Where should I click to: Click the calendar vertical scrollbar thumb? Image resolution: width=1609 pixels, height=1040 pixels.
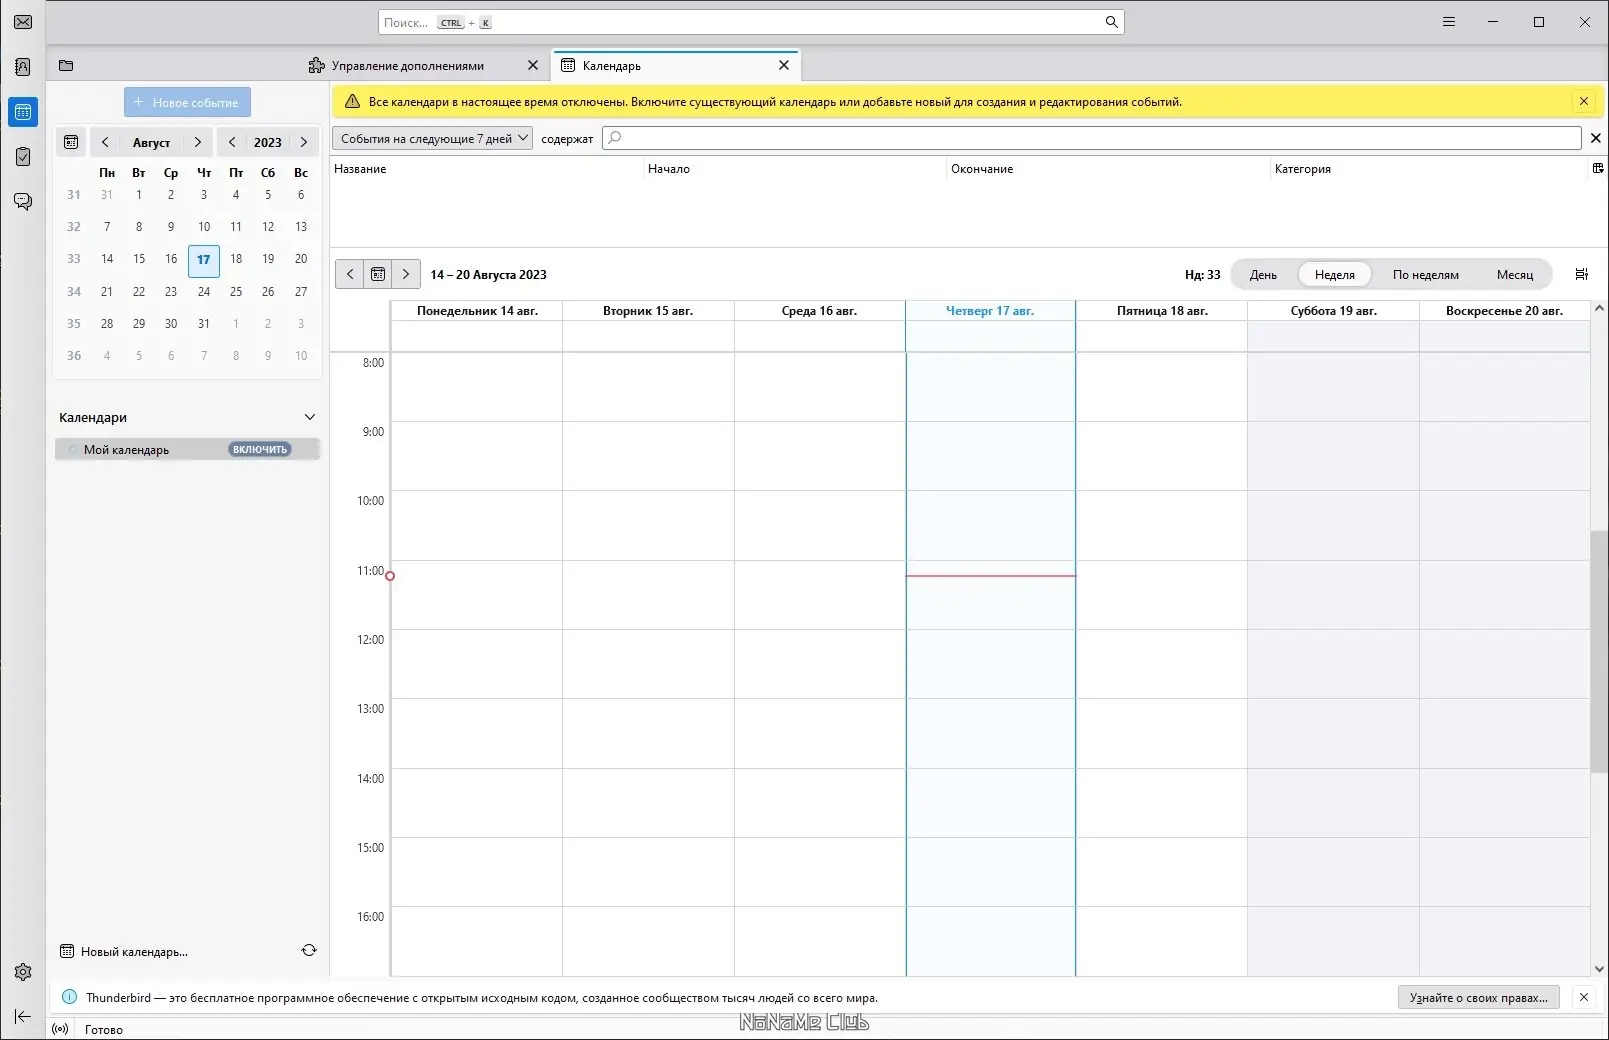pyautogui.click(x=1599, y=651)
